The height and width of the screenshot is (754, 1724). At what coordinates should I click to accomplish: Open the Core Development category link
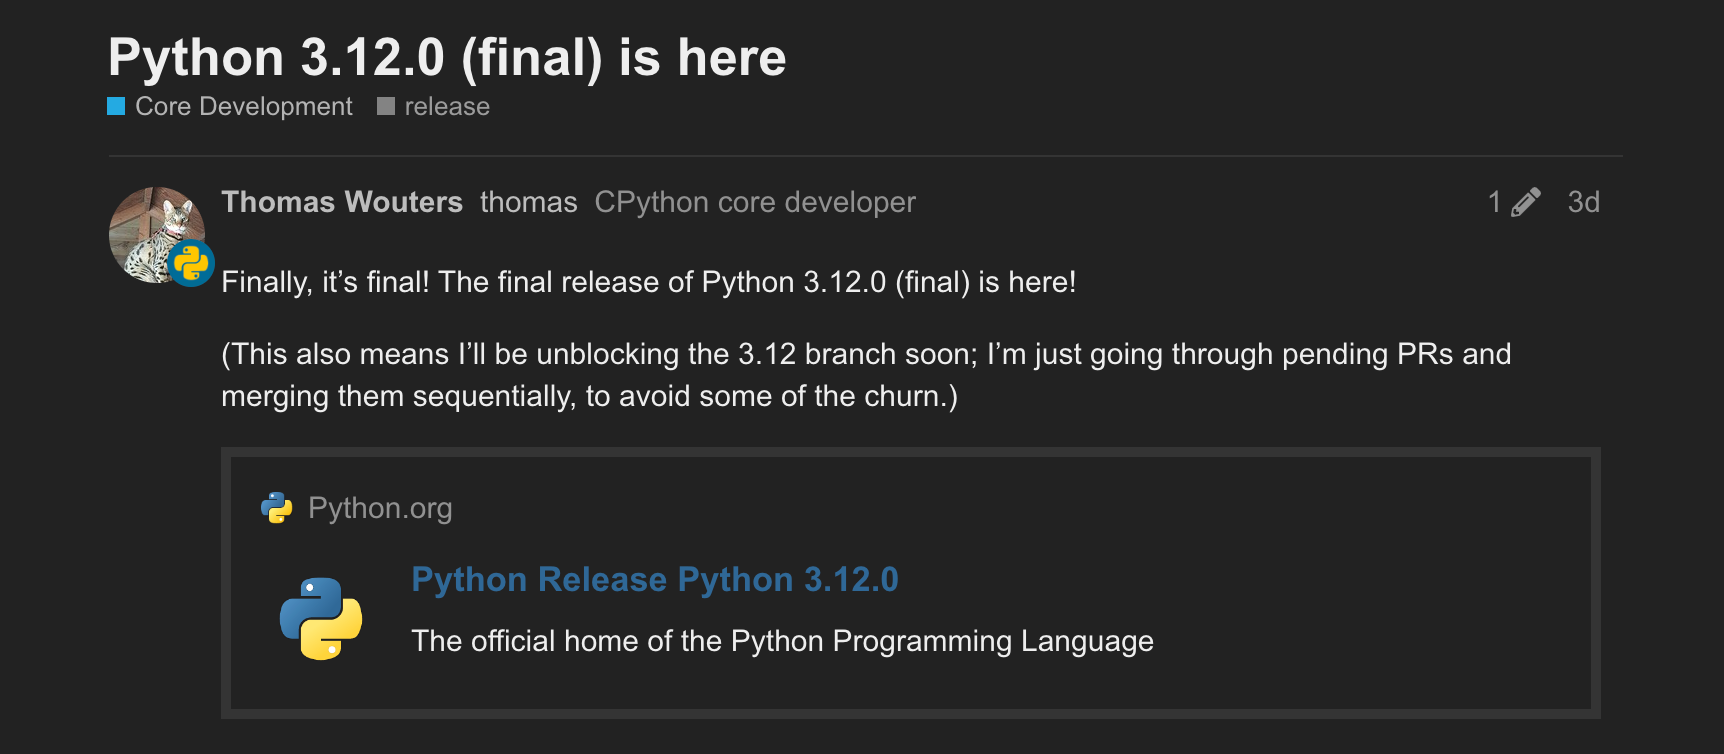(x=243, y=107)
